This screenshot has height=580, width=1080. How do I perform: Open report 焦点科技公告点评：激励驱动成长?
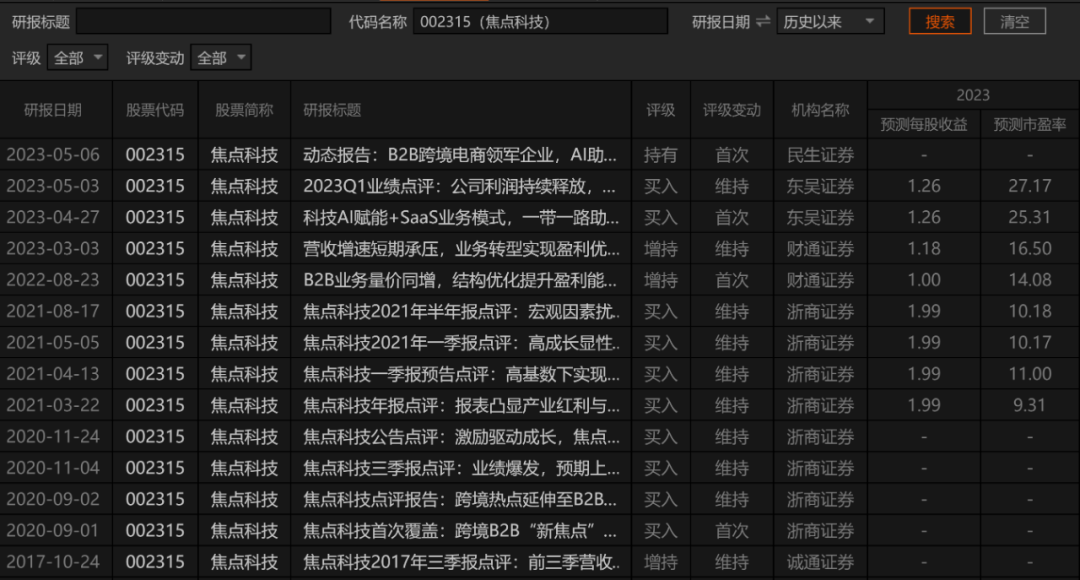pos(461,437)
